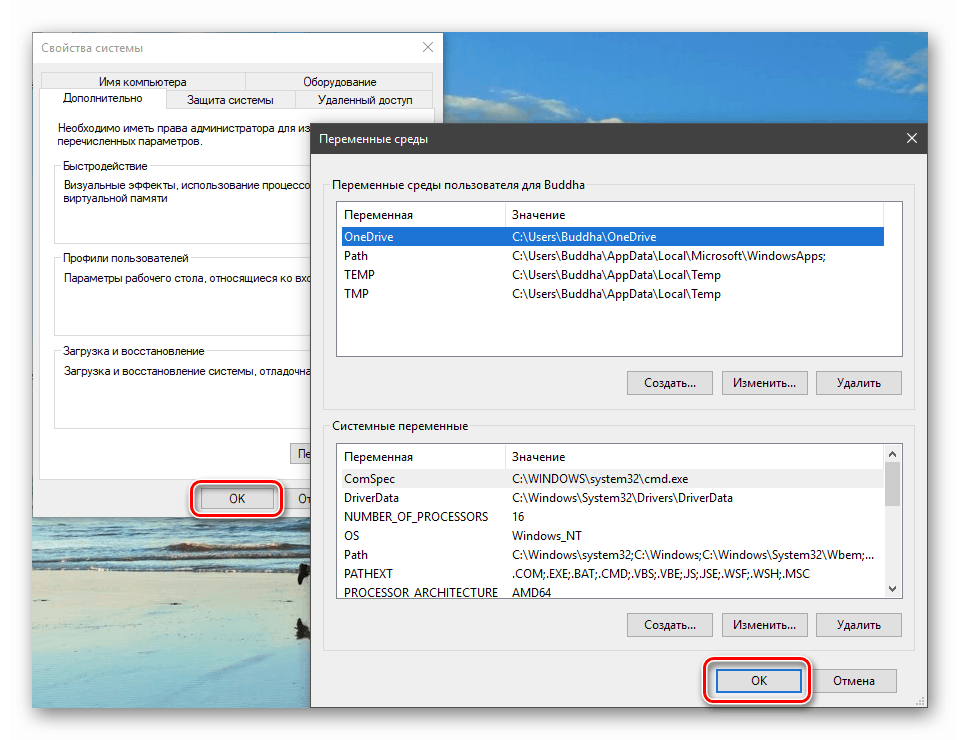Click Отмена in the Переменные среды dialog

coord(853,681)
